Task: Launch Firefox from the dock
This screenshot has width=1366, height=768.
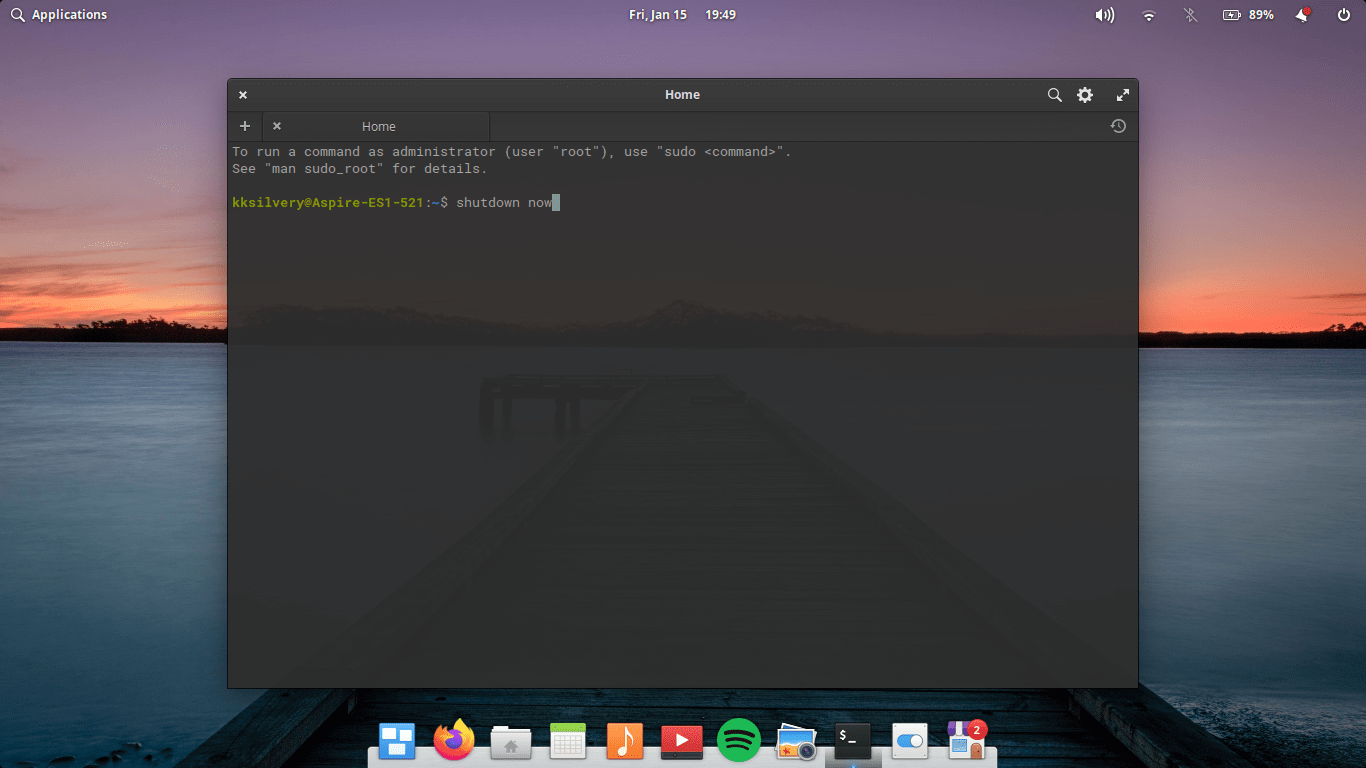Action: coord(454,740)
